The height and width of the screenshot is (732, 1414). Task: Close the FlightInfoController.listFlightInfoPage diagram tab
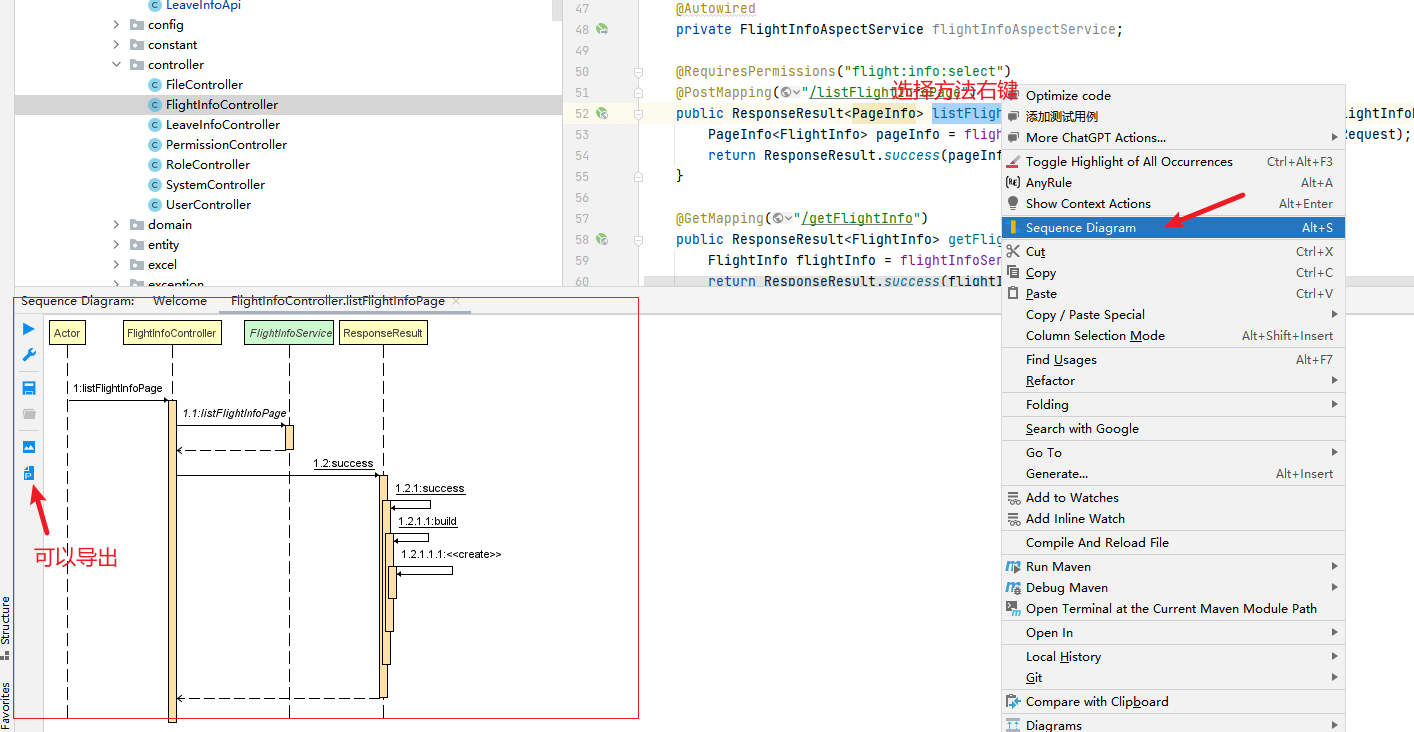[456, 301]
